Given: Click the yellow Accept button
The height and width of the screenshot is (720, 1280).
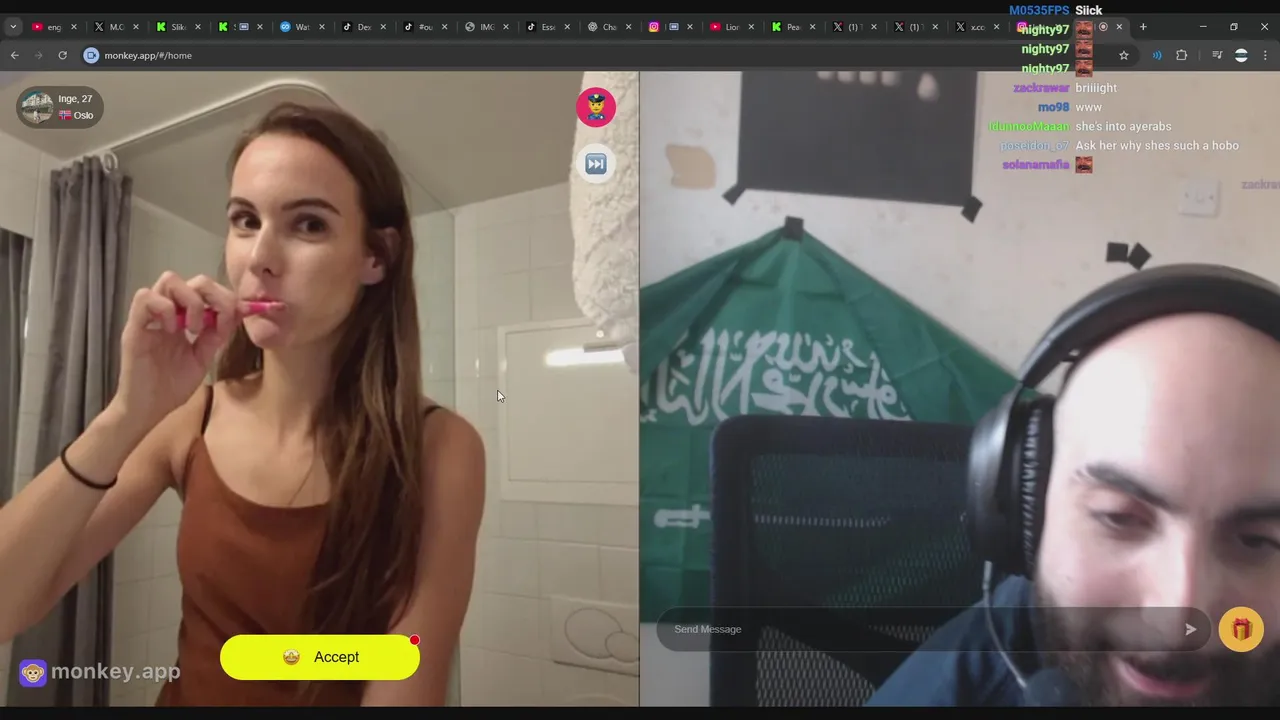Looking at the screenshot, I should click(320, 657).
